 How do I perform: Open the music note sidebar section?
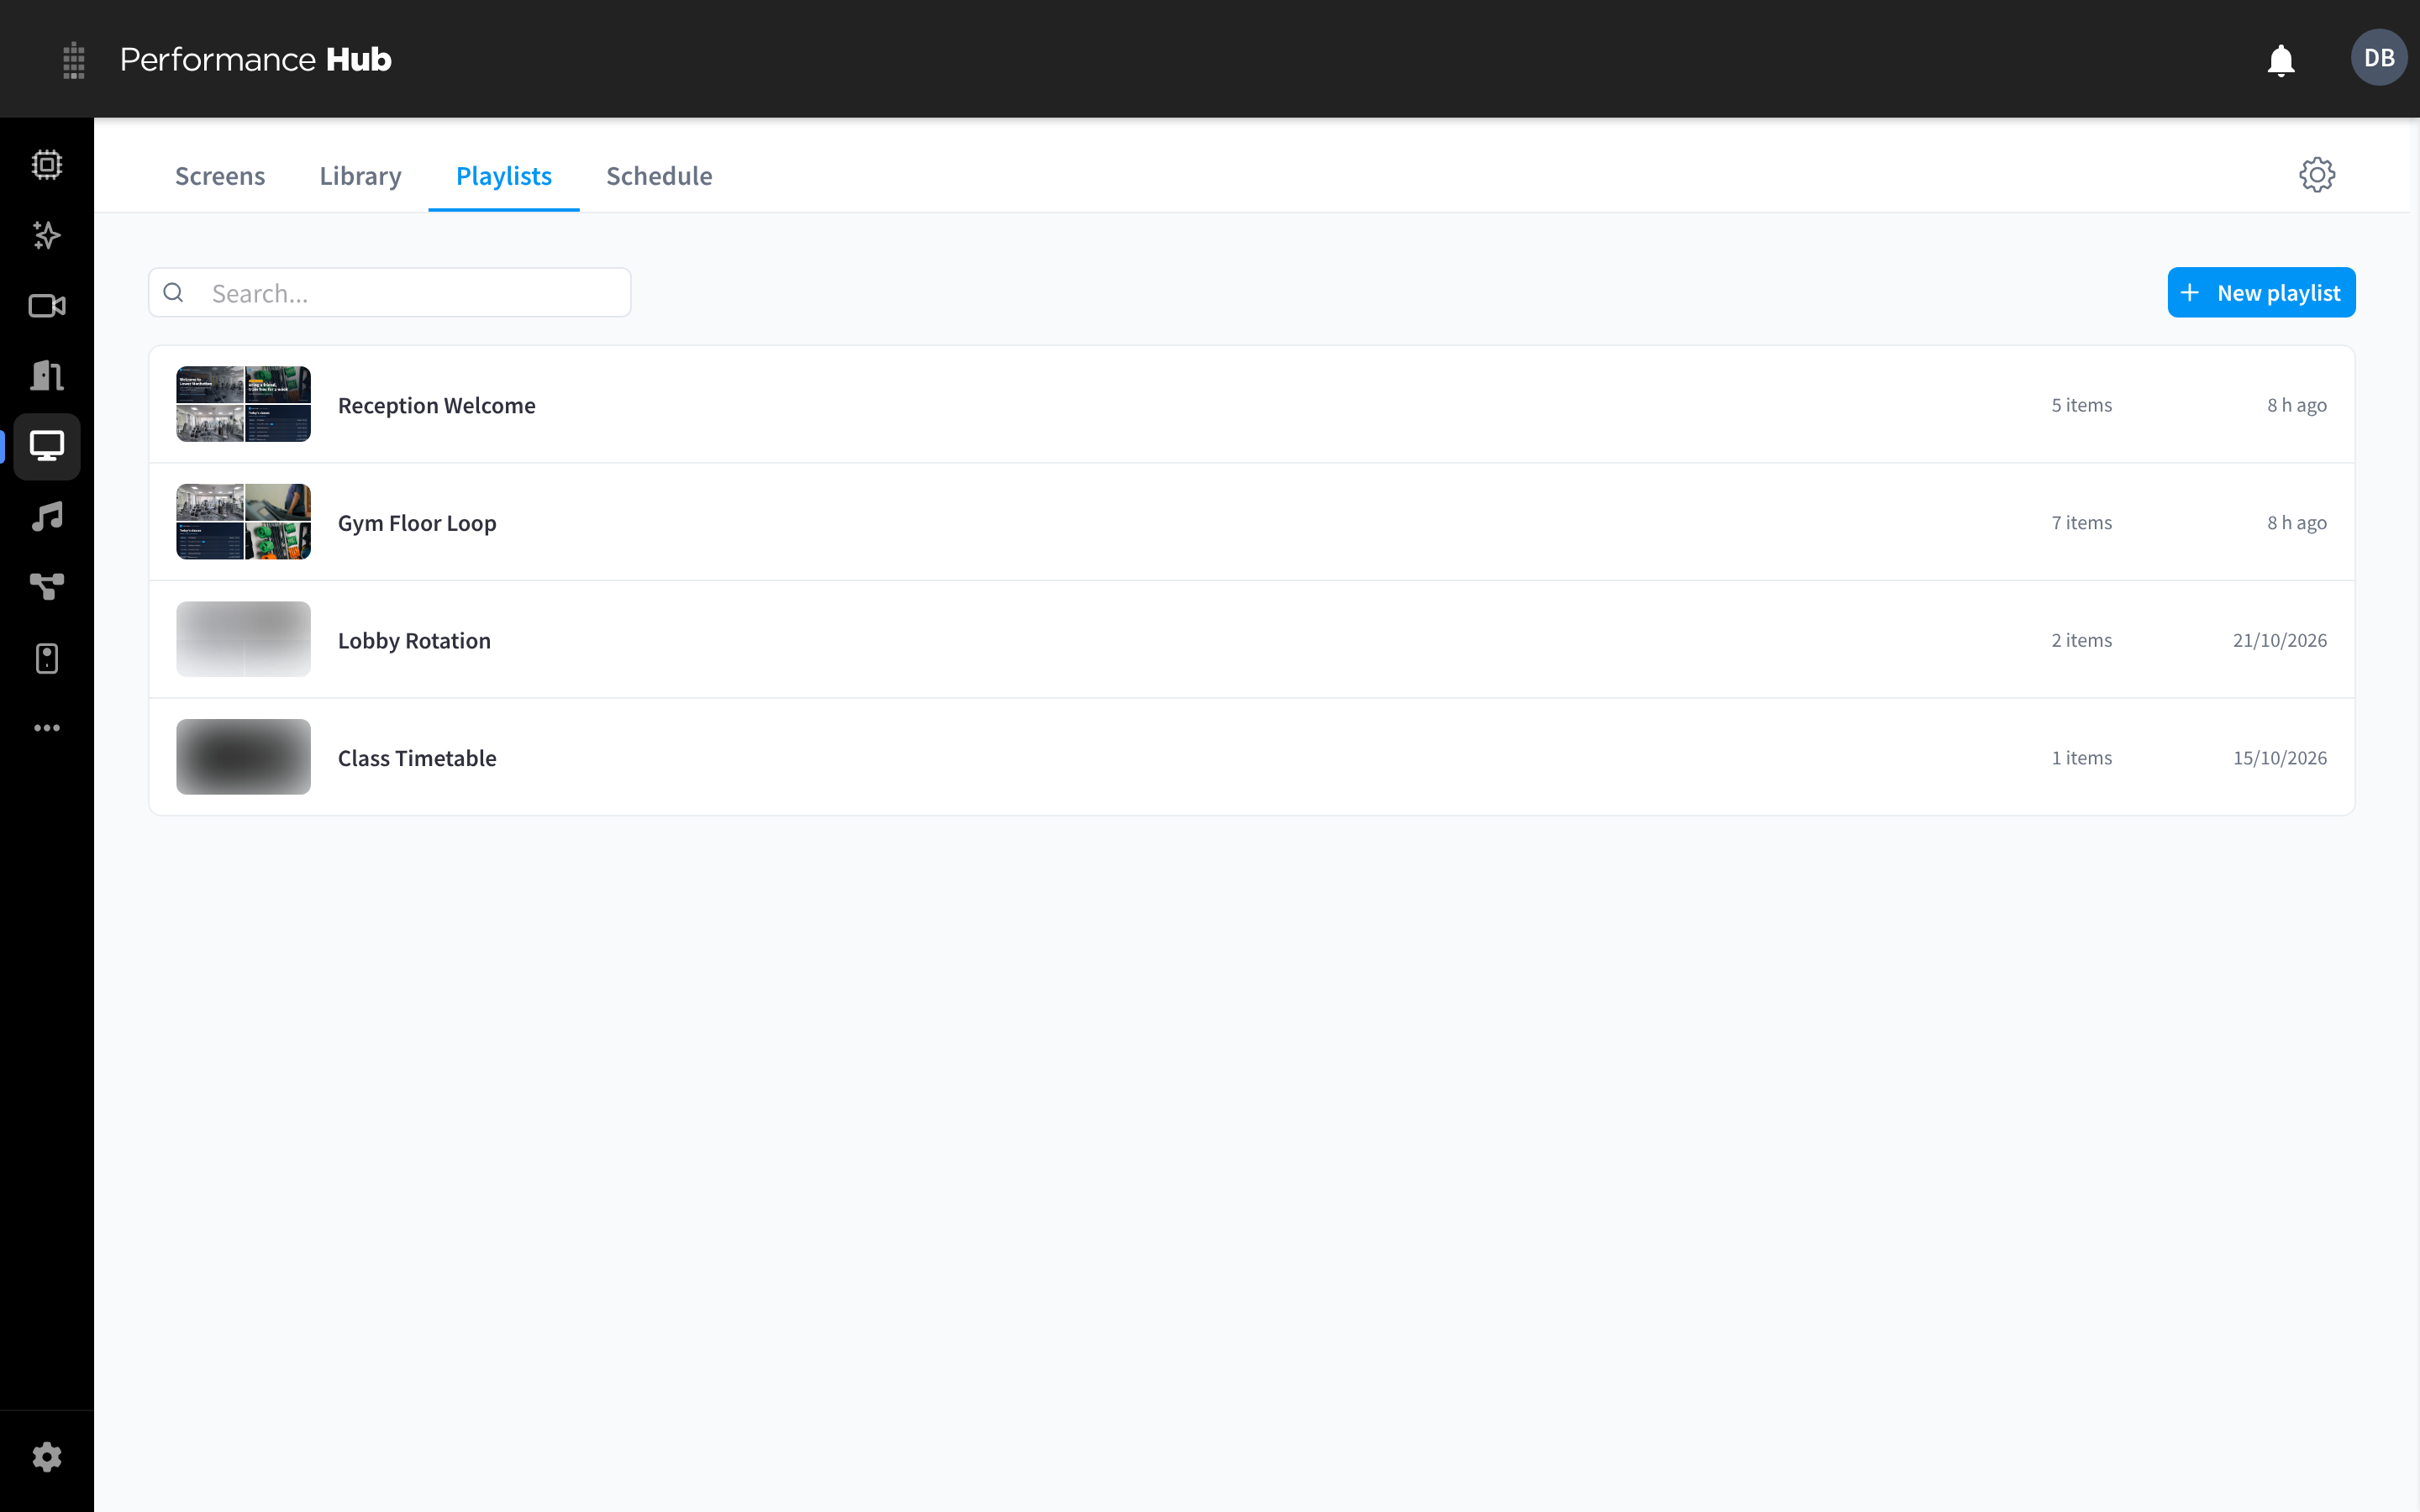pos(47,517)
